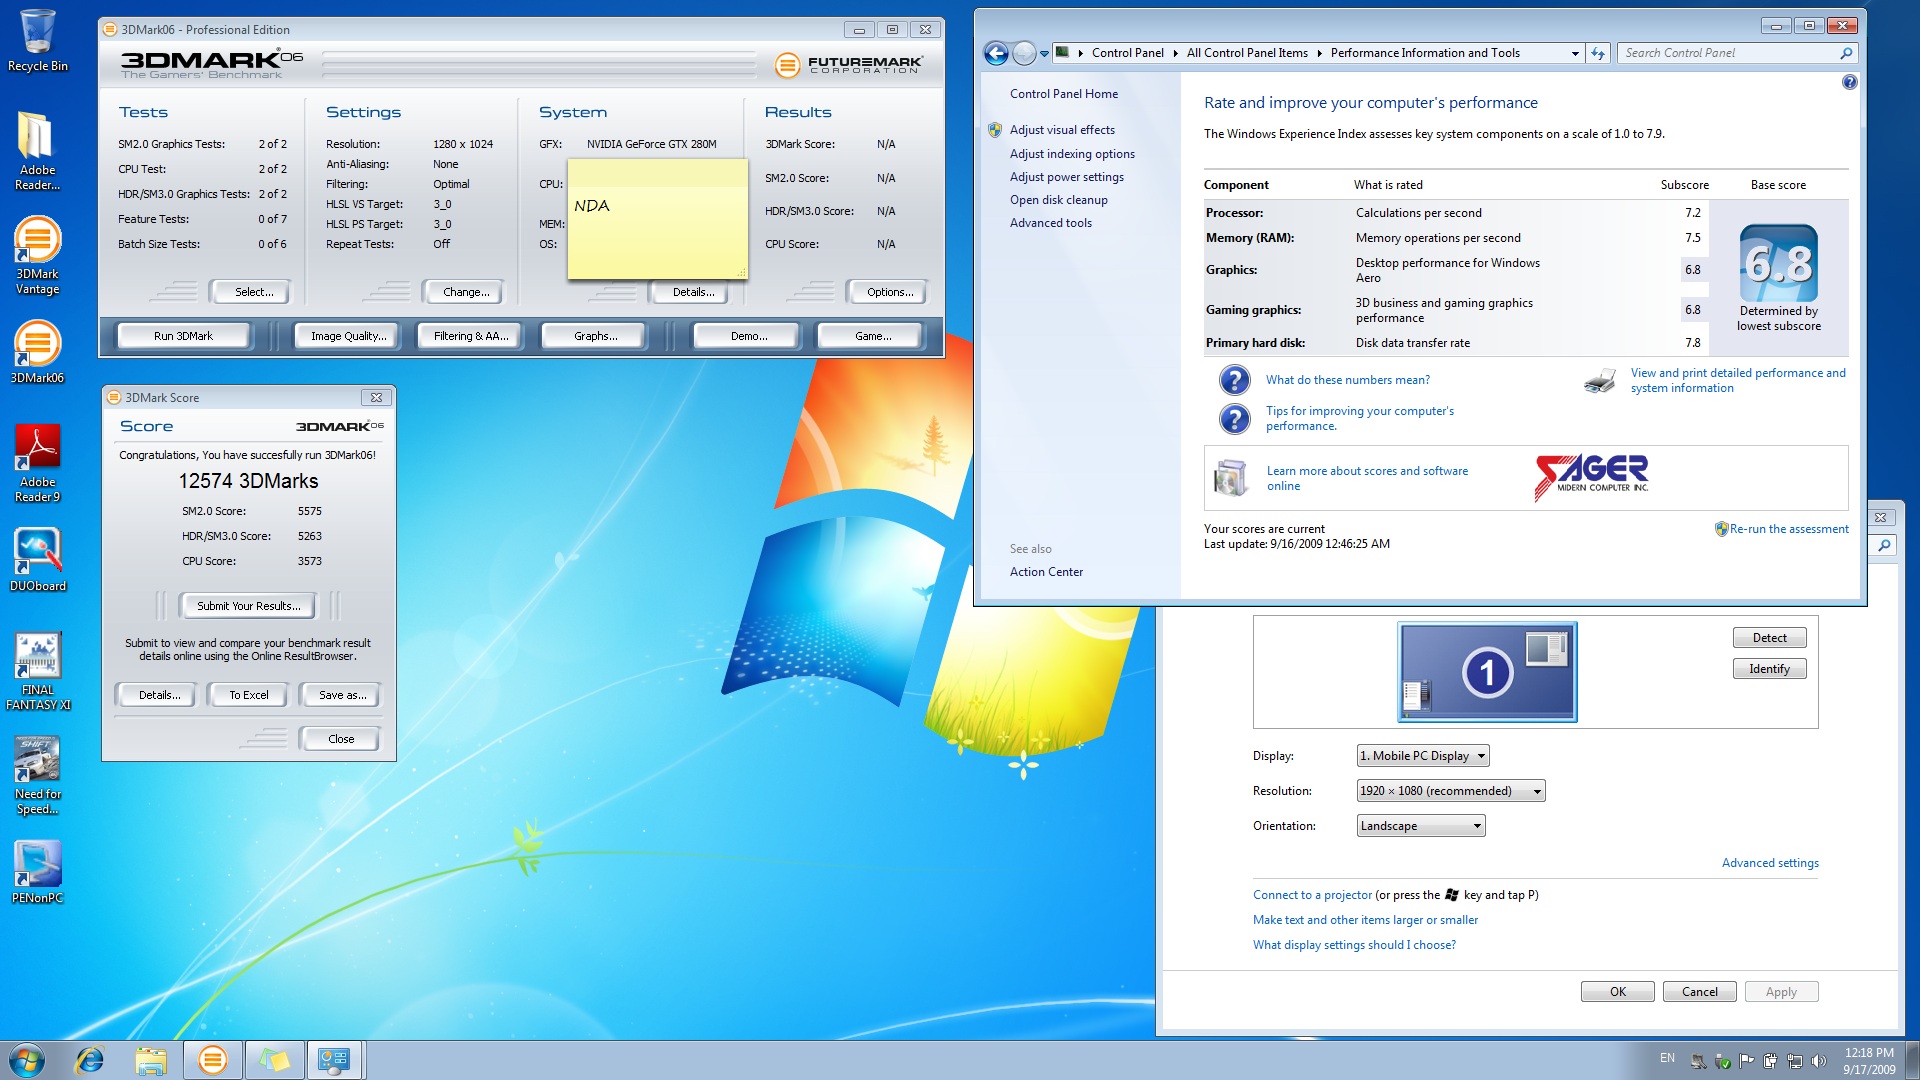The height and width of the screenshot is (1080, 1920).
Task: Launch the FINAL FANTASY XI desktop shortcut
Action: click(x=37, y=671)
